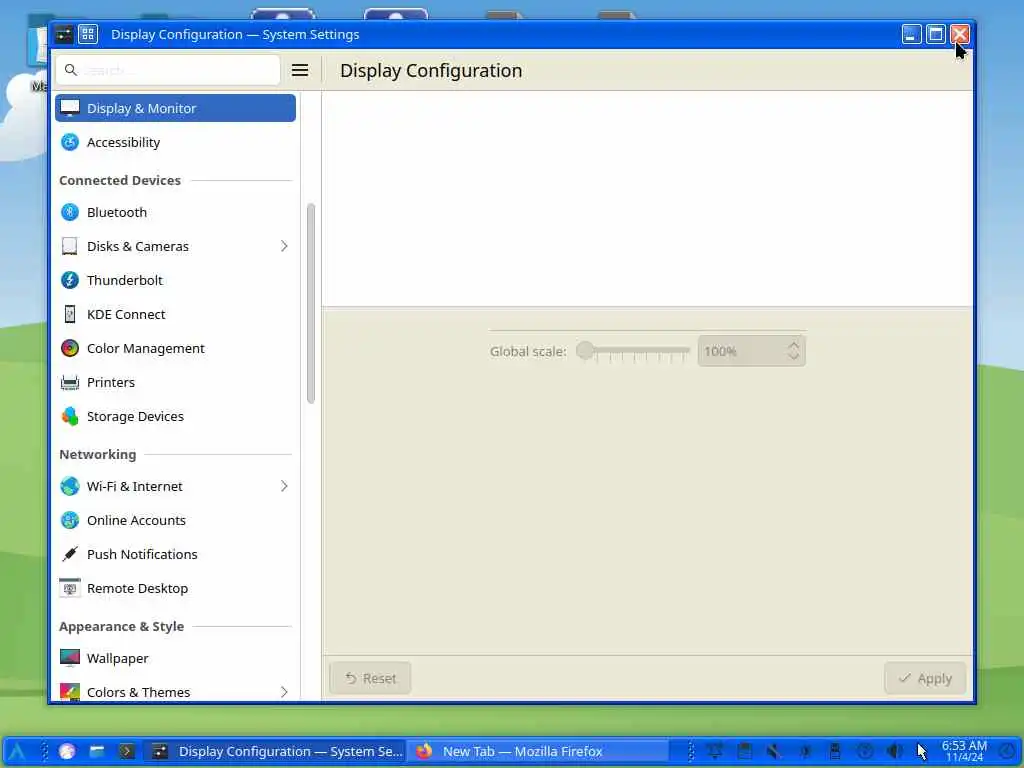Click the settings search field

168,71
